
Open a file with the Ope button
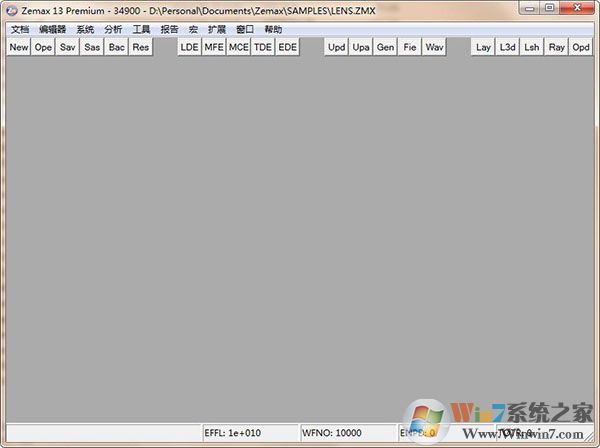(x=43, y=47)
